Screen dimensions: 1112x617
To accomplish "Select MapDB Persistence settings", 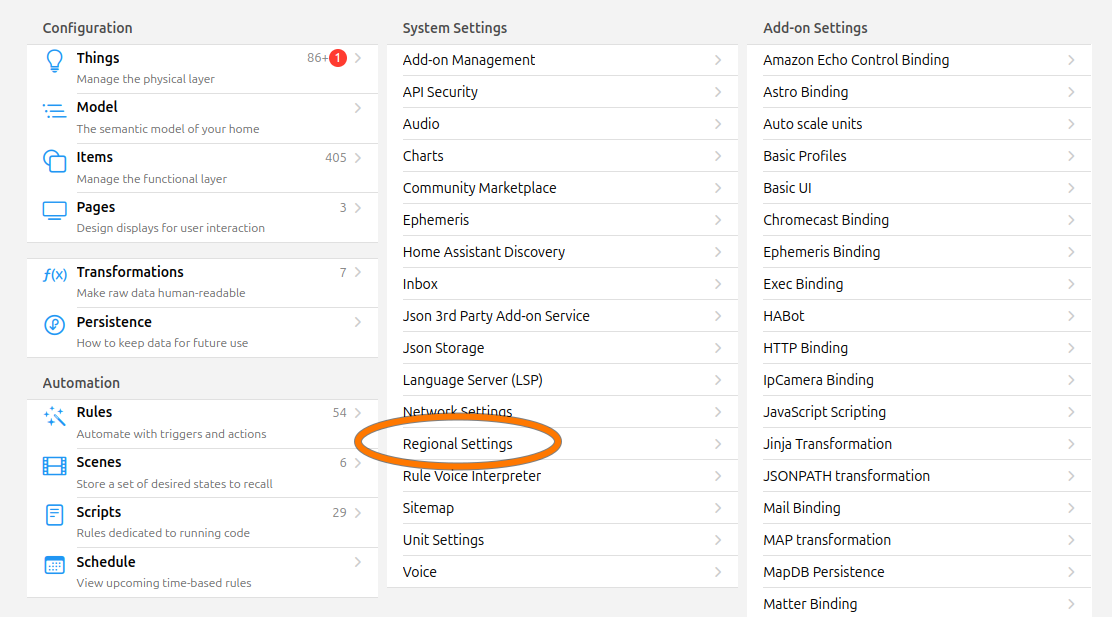I will pyautogui.click(x=919, y=572).
